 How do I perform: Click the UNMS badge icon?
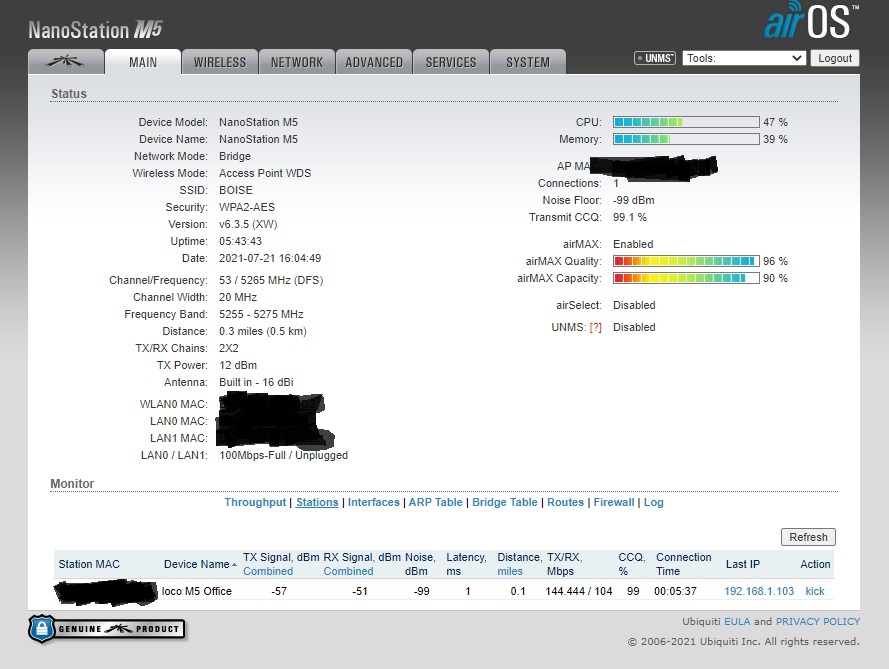tap(655, 58)
